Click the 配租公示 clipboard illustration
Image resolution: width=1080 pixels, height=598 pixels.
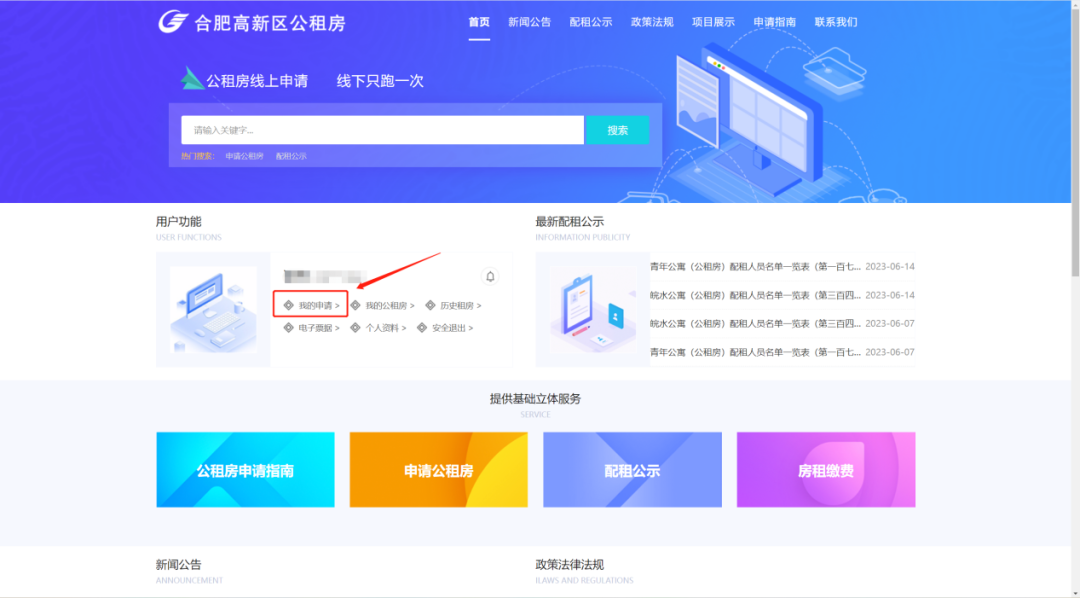(x=592, y=309)
